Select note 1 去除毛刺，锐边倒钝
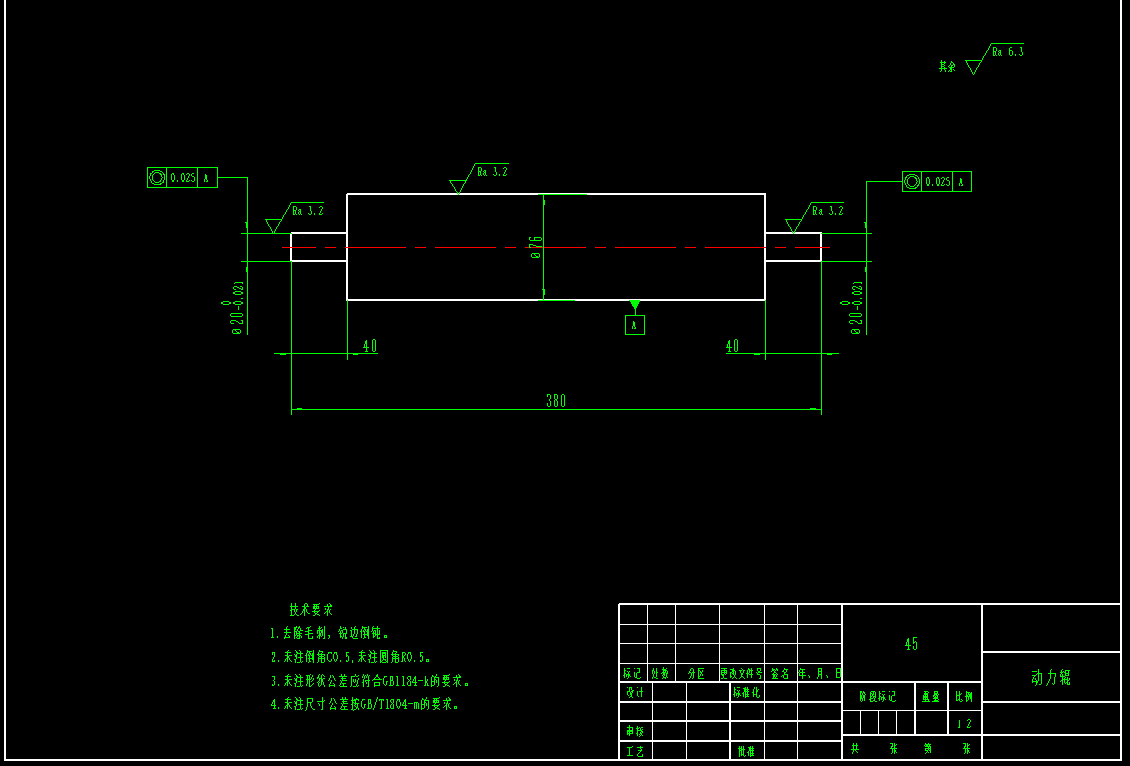This screenshot has width=1130, height=766. point(331,633)
